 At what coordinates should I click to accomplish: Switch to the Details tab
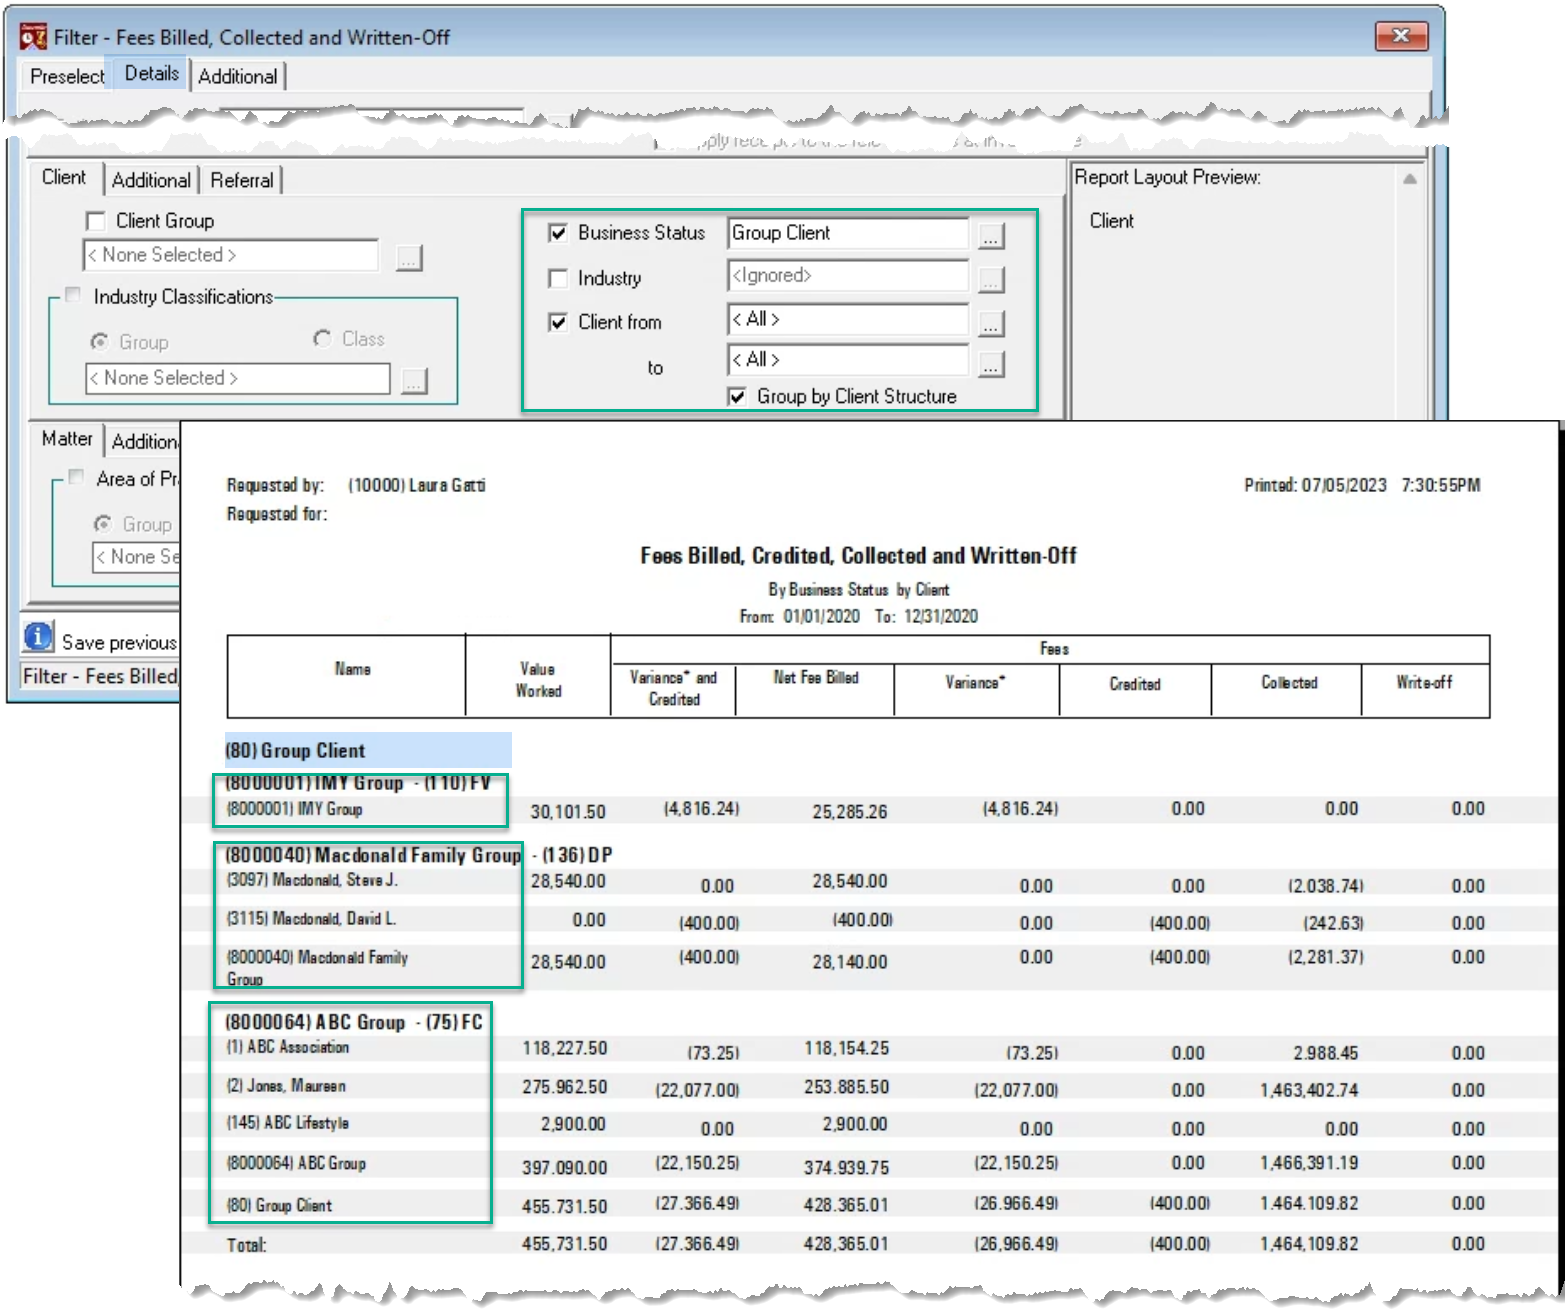tap(151, 73)
